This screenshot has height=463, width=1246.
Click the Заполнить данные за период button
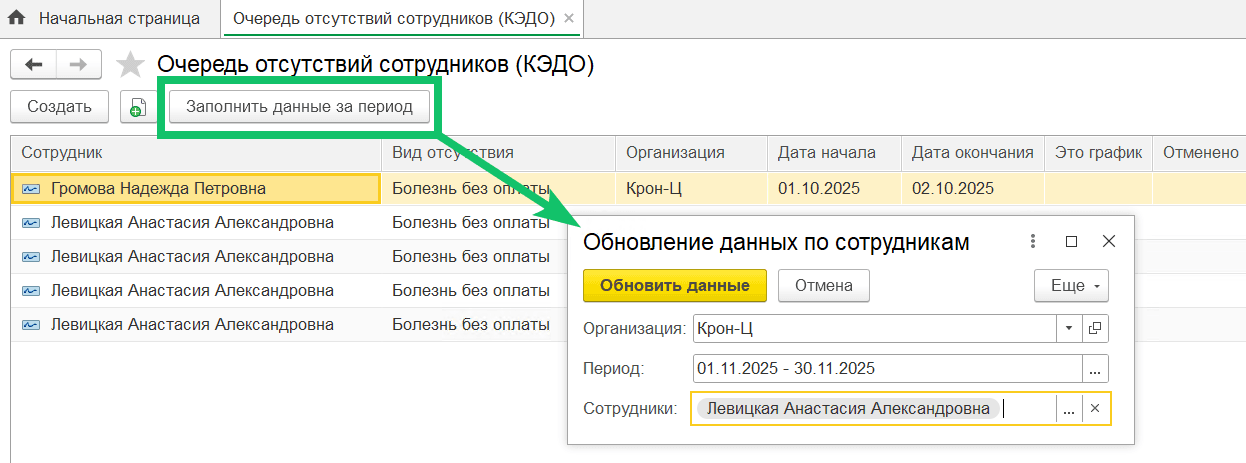[x=299, y=107]
